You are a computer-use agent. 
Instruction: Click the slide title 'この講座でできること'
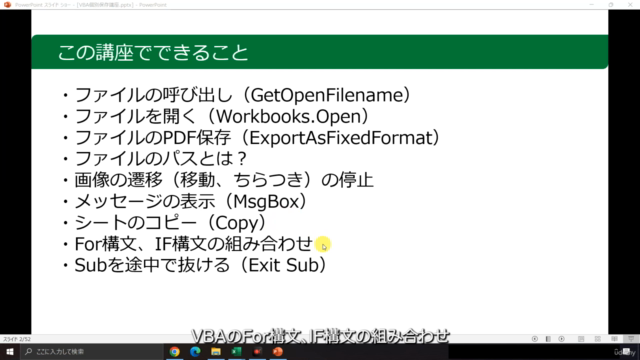[x=153, y=53]
